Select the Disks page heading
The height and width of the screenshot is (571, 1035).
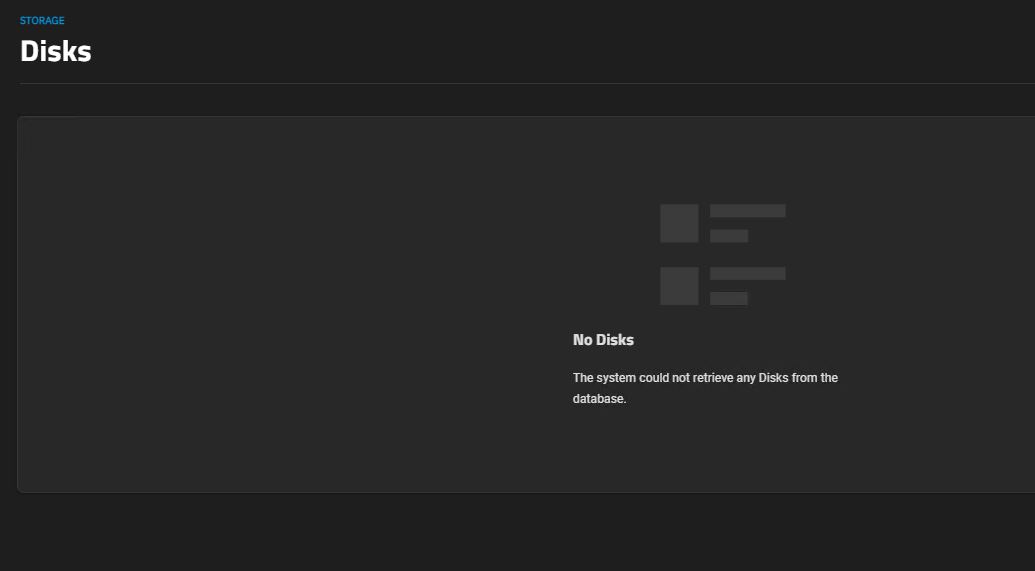click(55, 51)
